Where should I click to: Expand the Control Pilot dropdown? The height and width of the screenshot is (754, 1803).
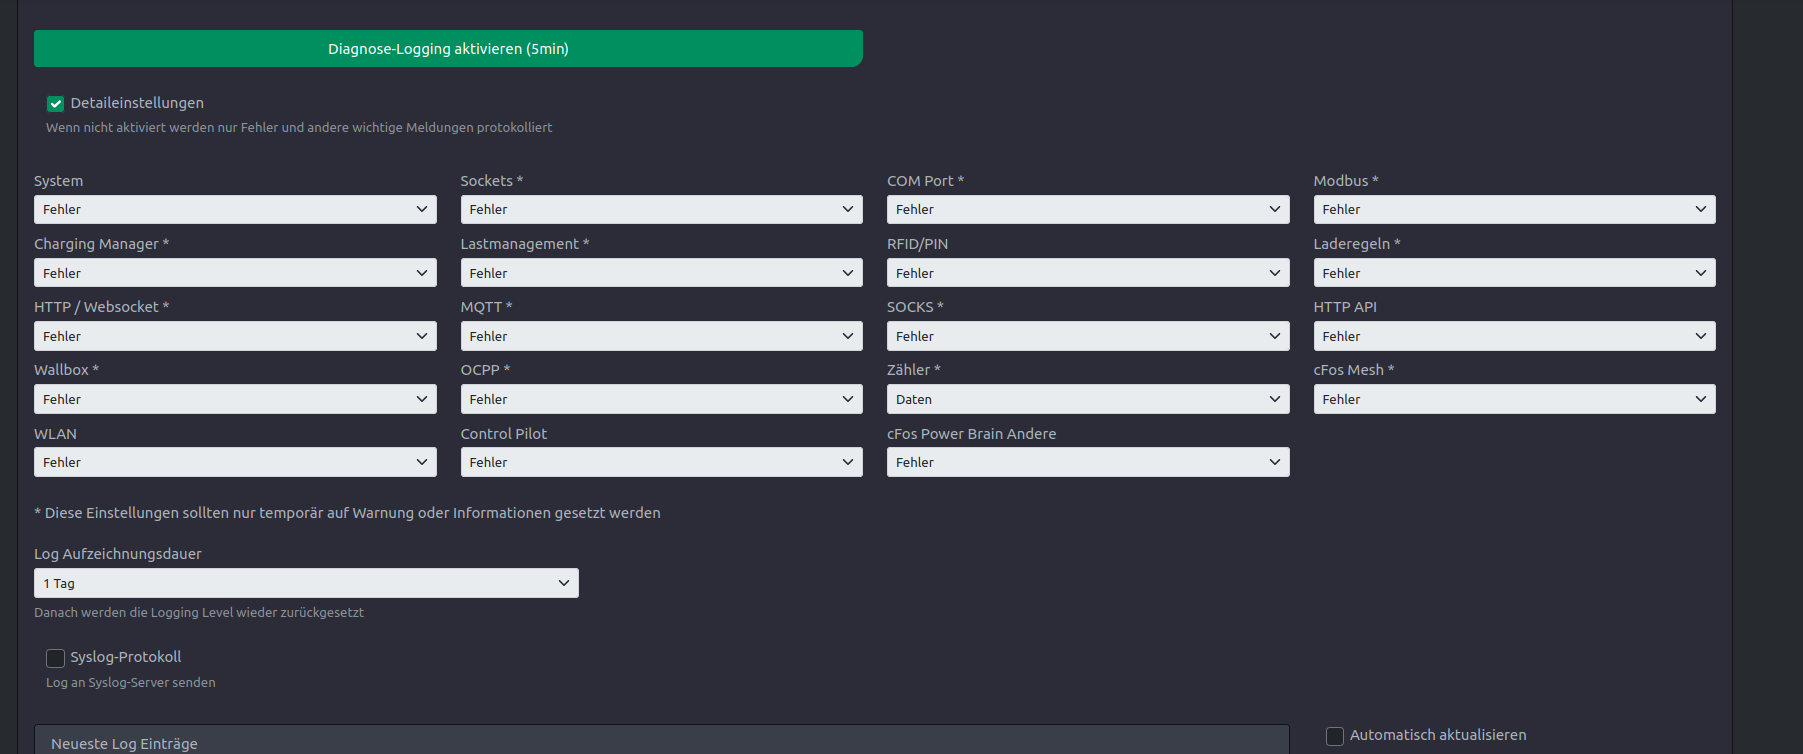coord(661,462)
